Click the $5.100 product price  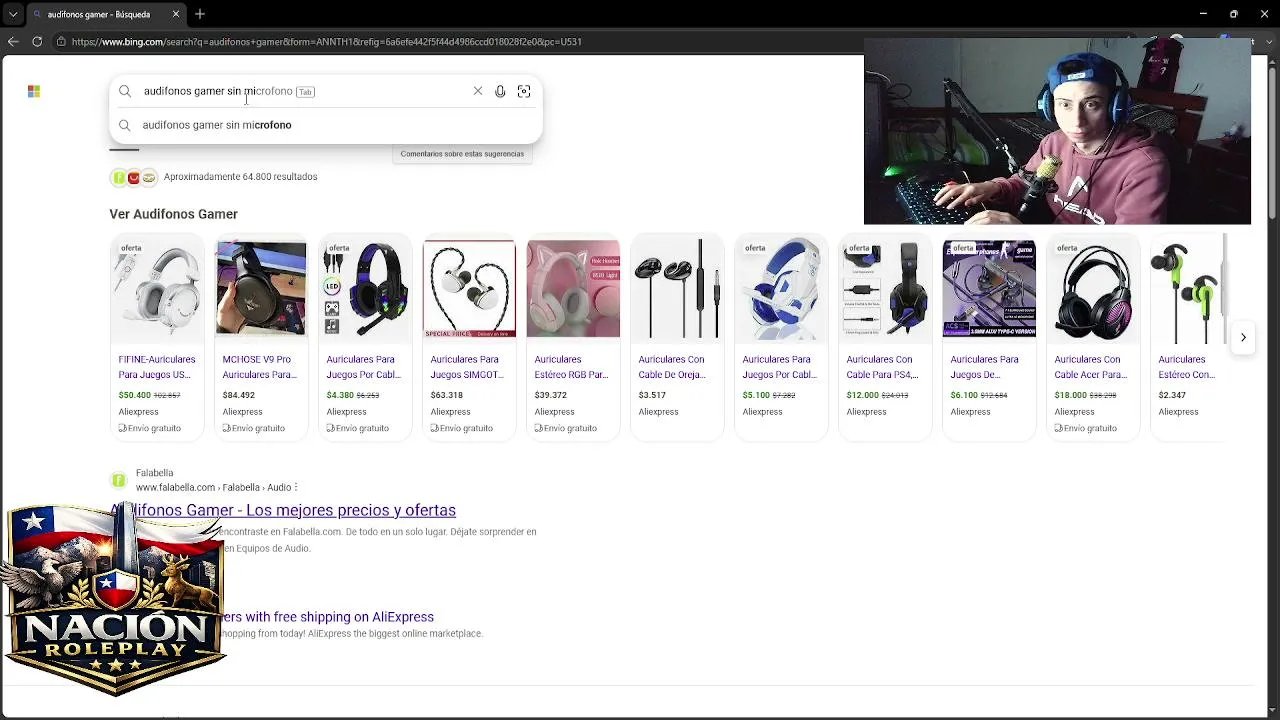point(756,395)
